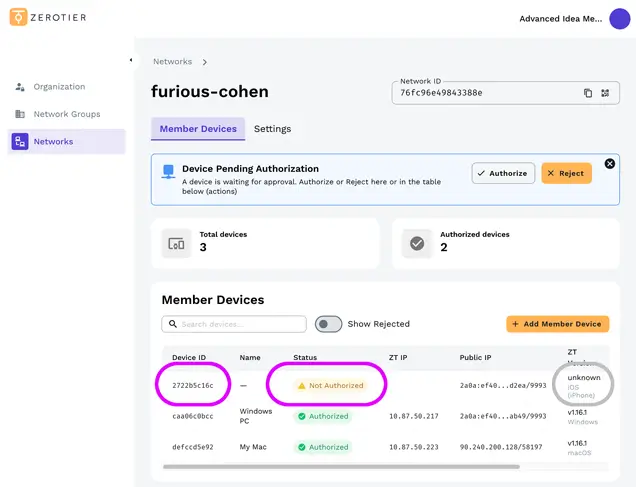636x487 pixels.
Task: Click the Authorized devices check icon
Action: click(417, 244)
